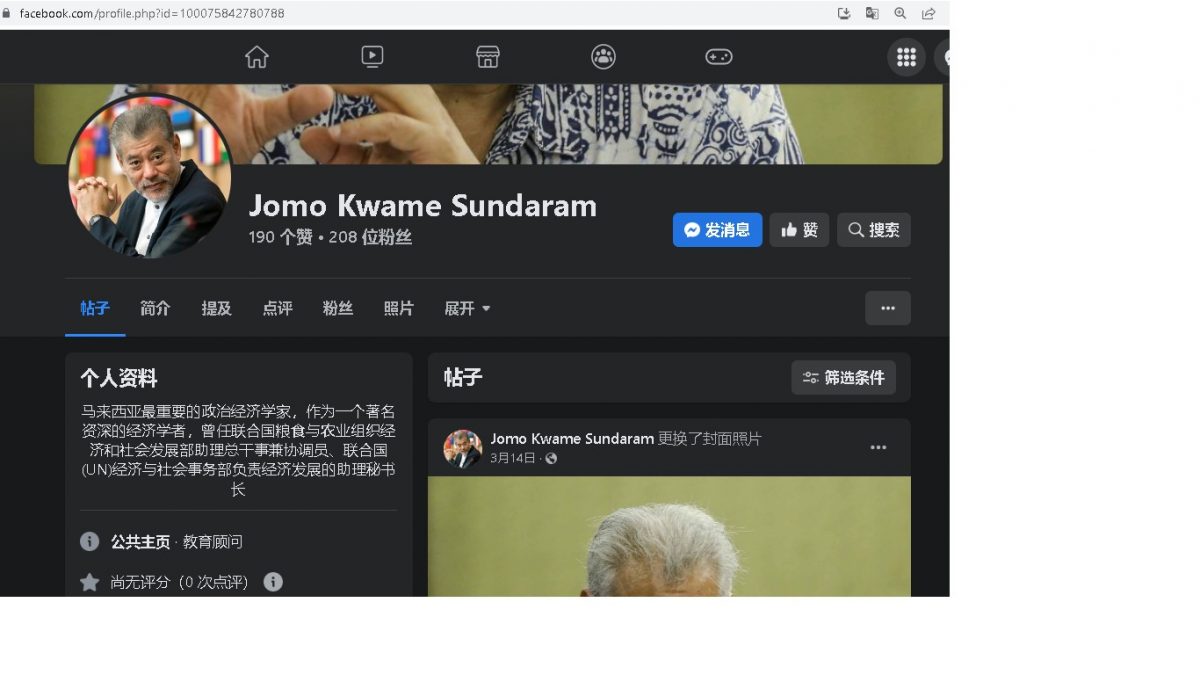1200x675 pixels.
Task: Open the nine-dot menu grid
Action: [x=906, y=57]
